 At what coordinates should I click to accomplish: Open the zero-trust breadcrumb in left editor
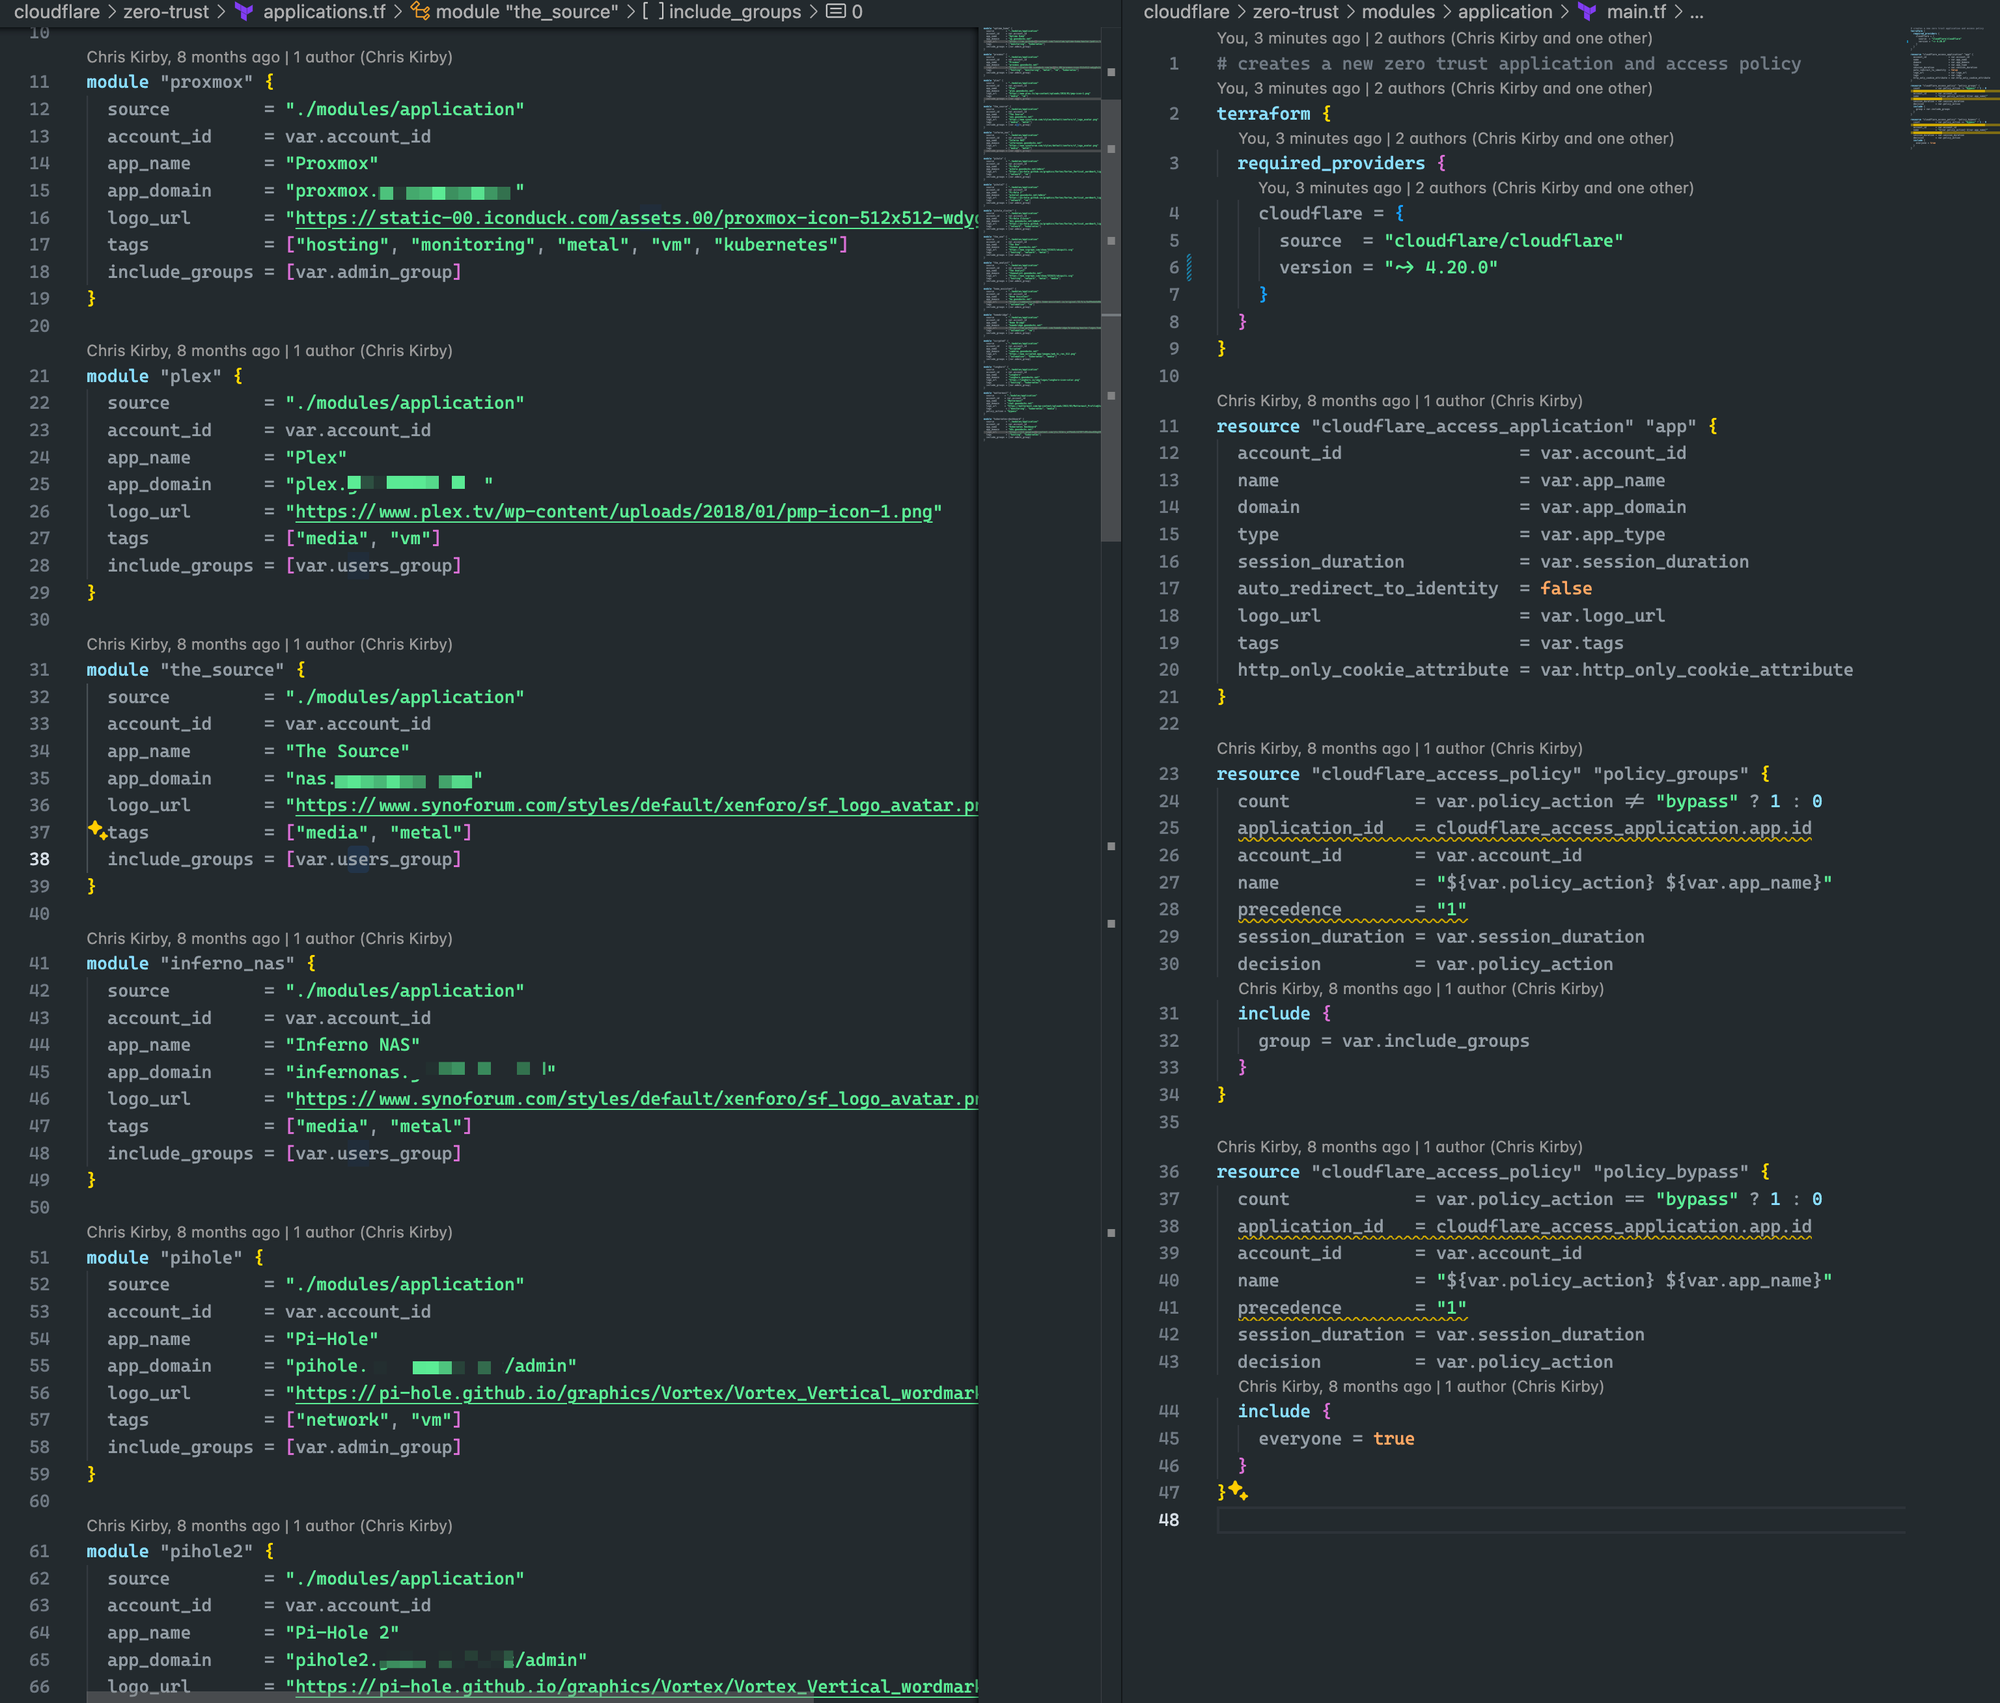[x=166, y=12]
